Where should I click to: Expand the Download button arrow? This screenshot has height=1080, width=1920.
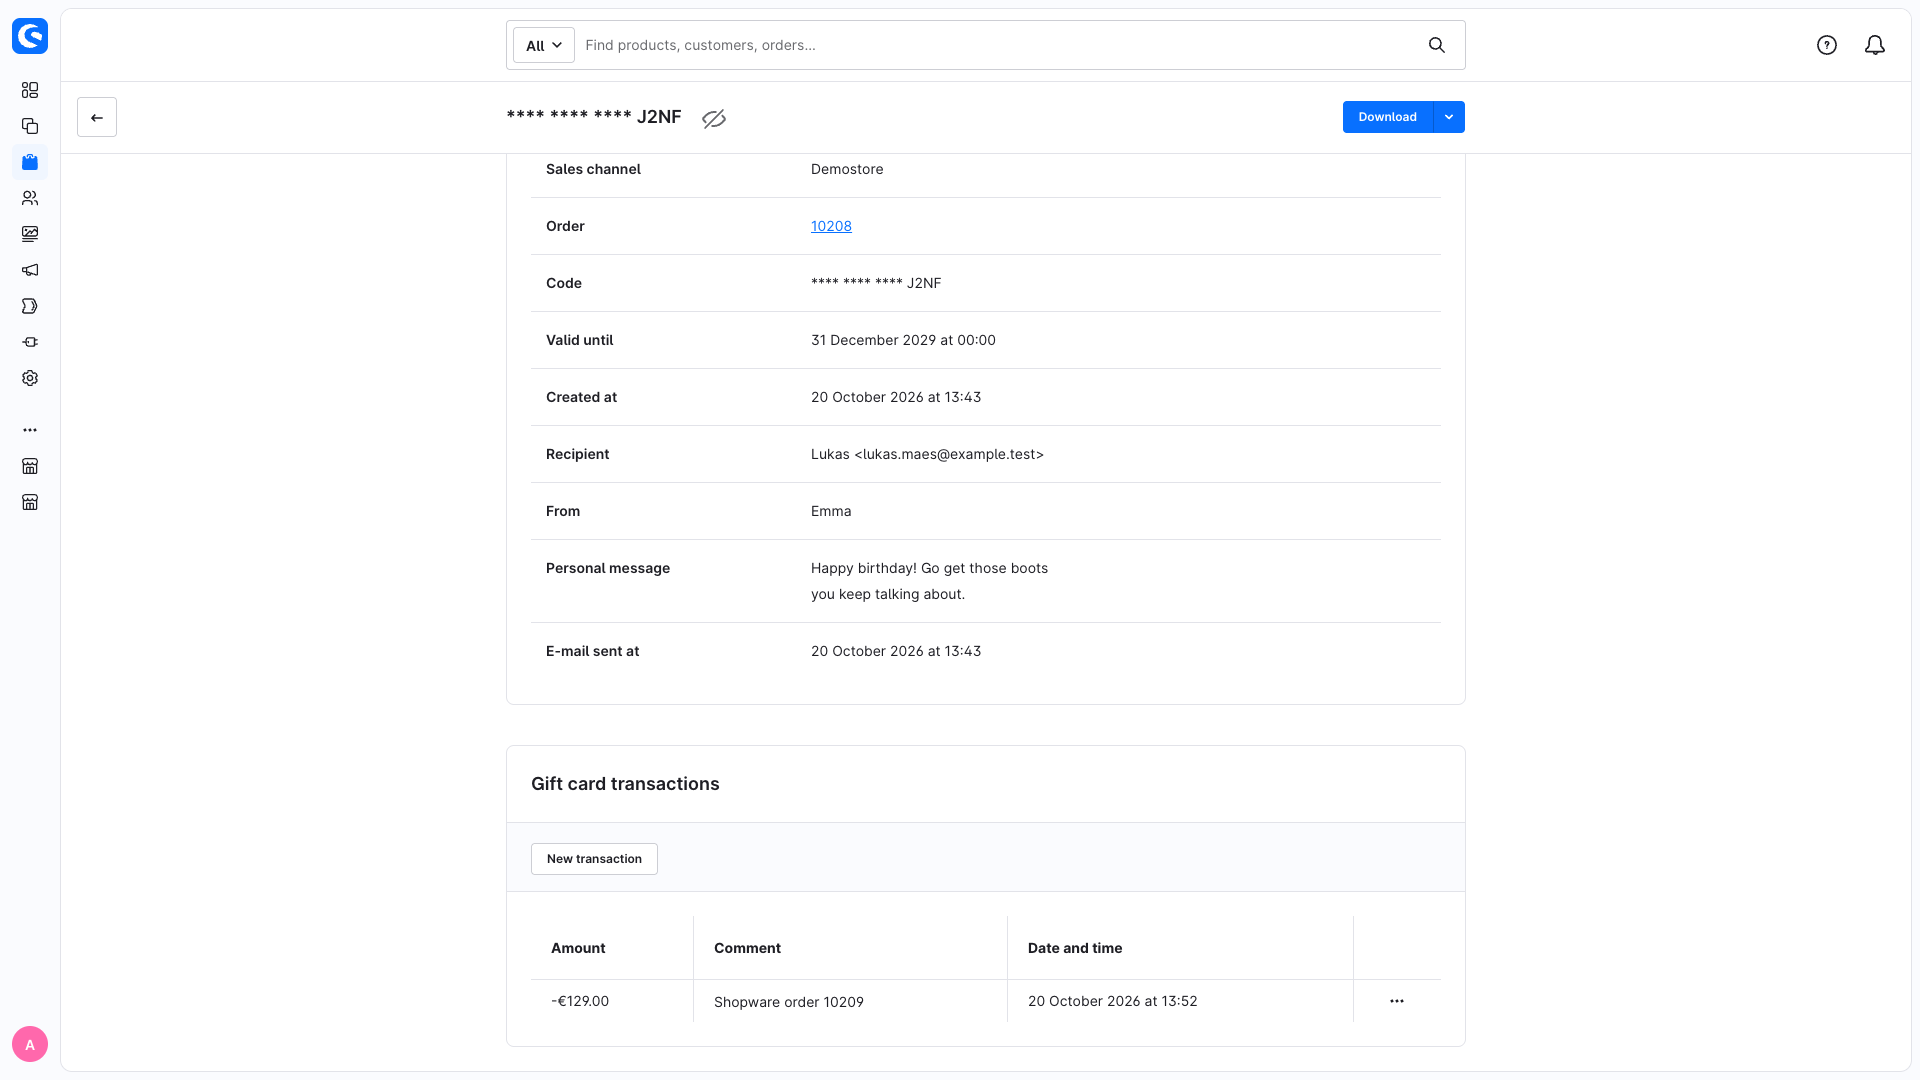click(1449, 117)
